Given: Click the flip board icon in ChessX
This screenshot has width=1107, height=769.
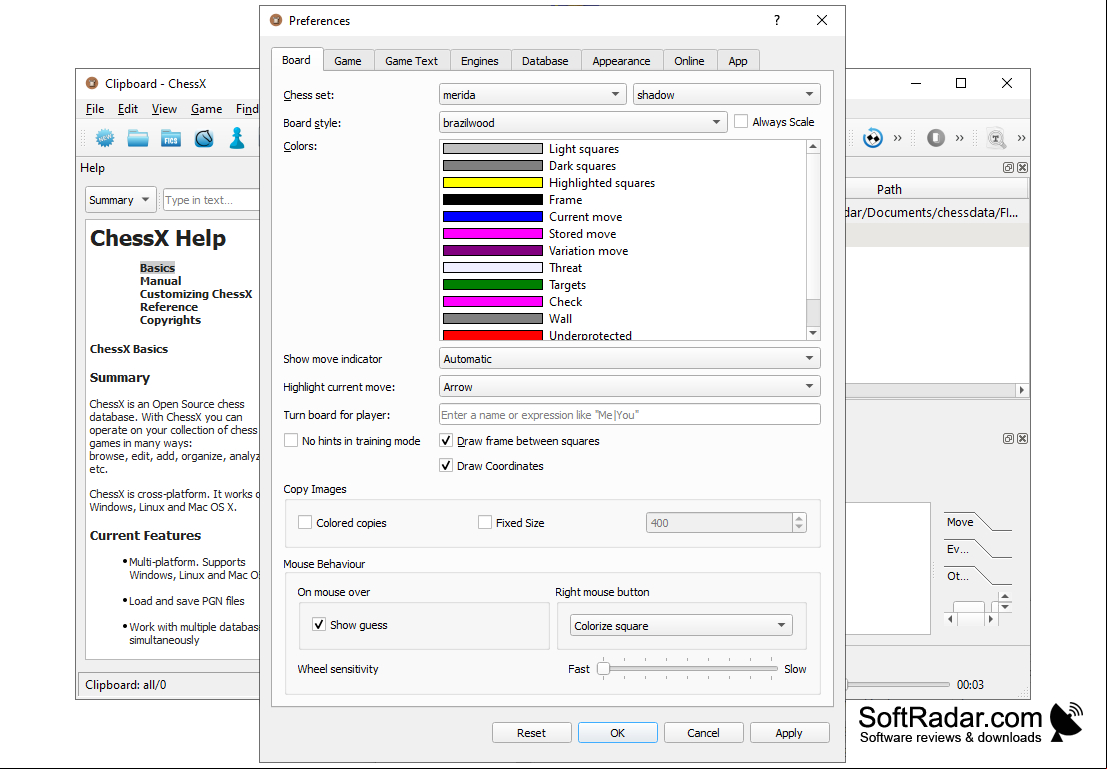Looking at the screenshot, I should (x=873, y=138).
